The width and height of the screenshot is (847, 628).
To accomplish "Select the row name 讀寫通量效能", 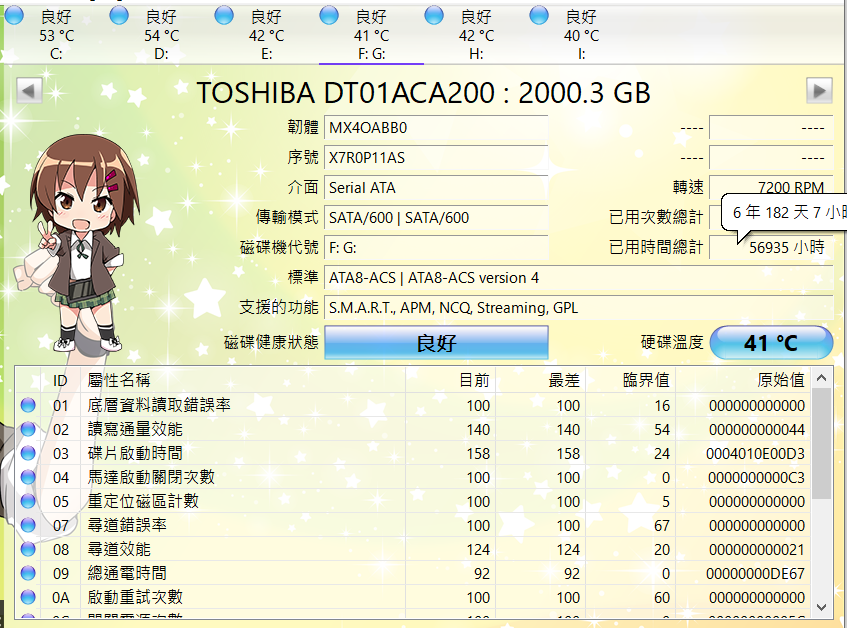I will pyautogui.click(x=135, y=429).
